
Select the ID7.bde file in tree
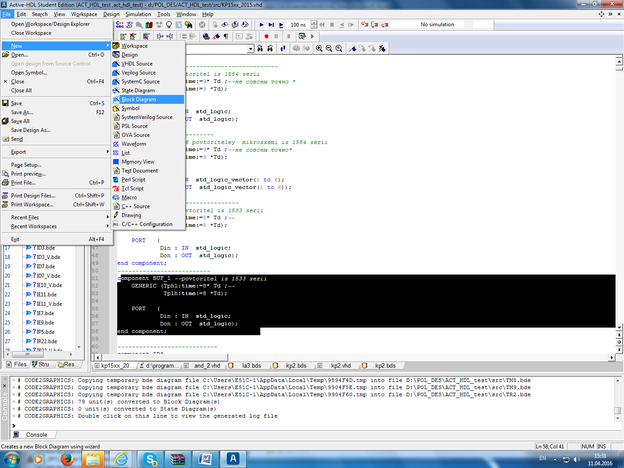[47, 267]
